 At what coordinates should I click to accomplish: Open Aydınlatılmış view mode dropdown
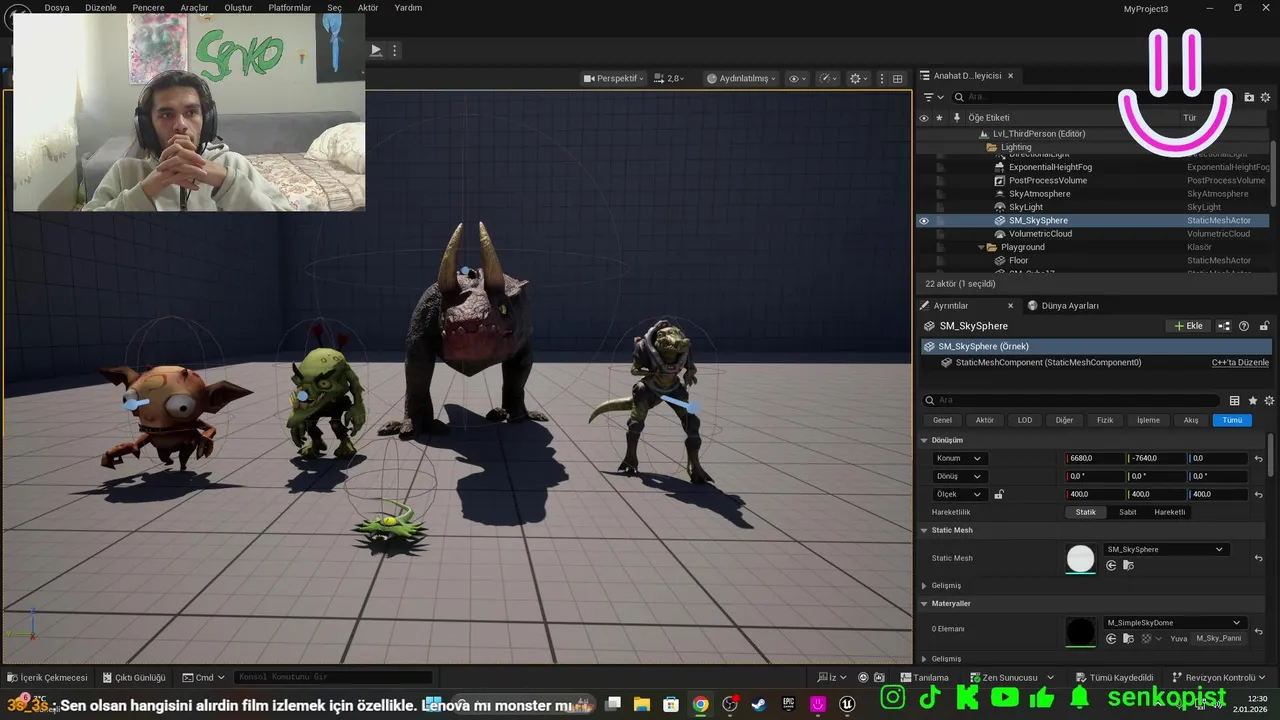(741, 78)
